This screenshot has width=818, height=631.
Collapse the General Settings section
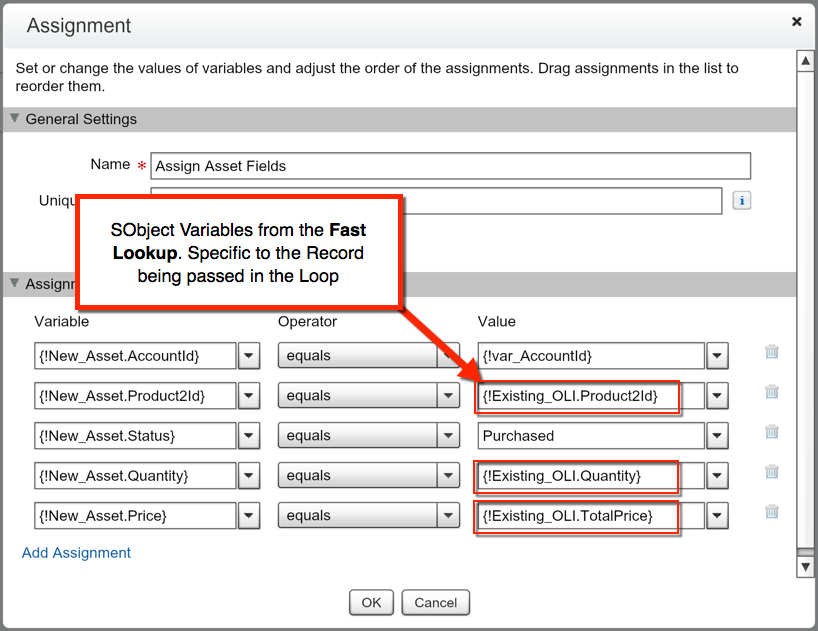click(14, 119)
